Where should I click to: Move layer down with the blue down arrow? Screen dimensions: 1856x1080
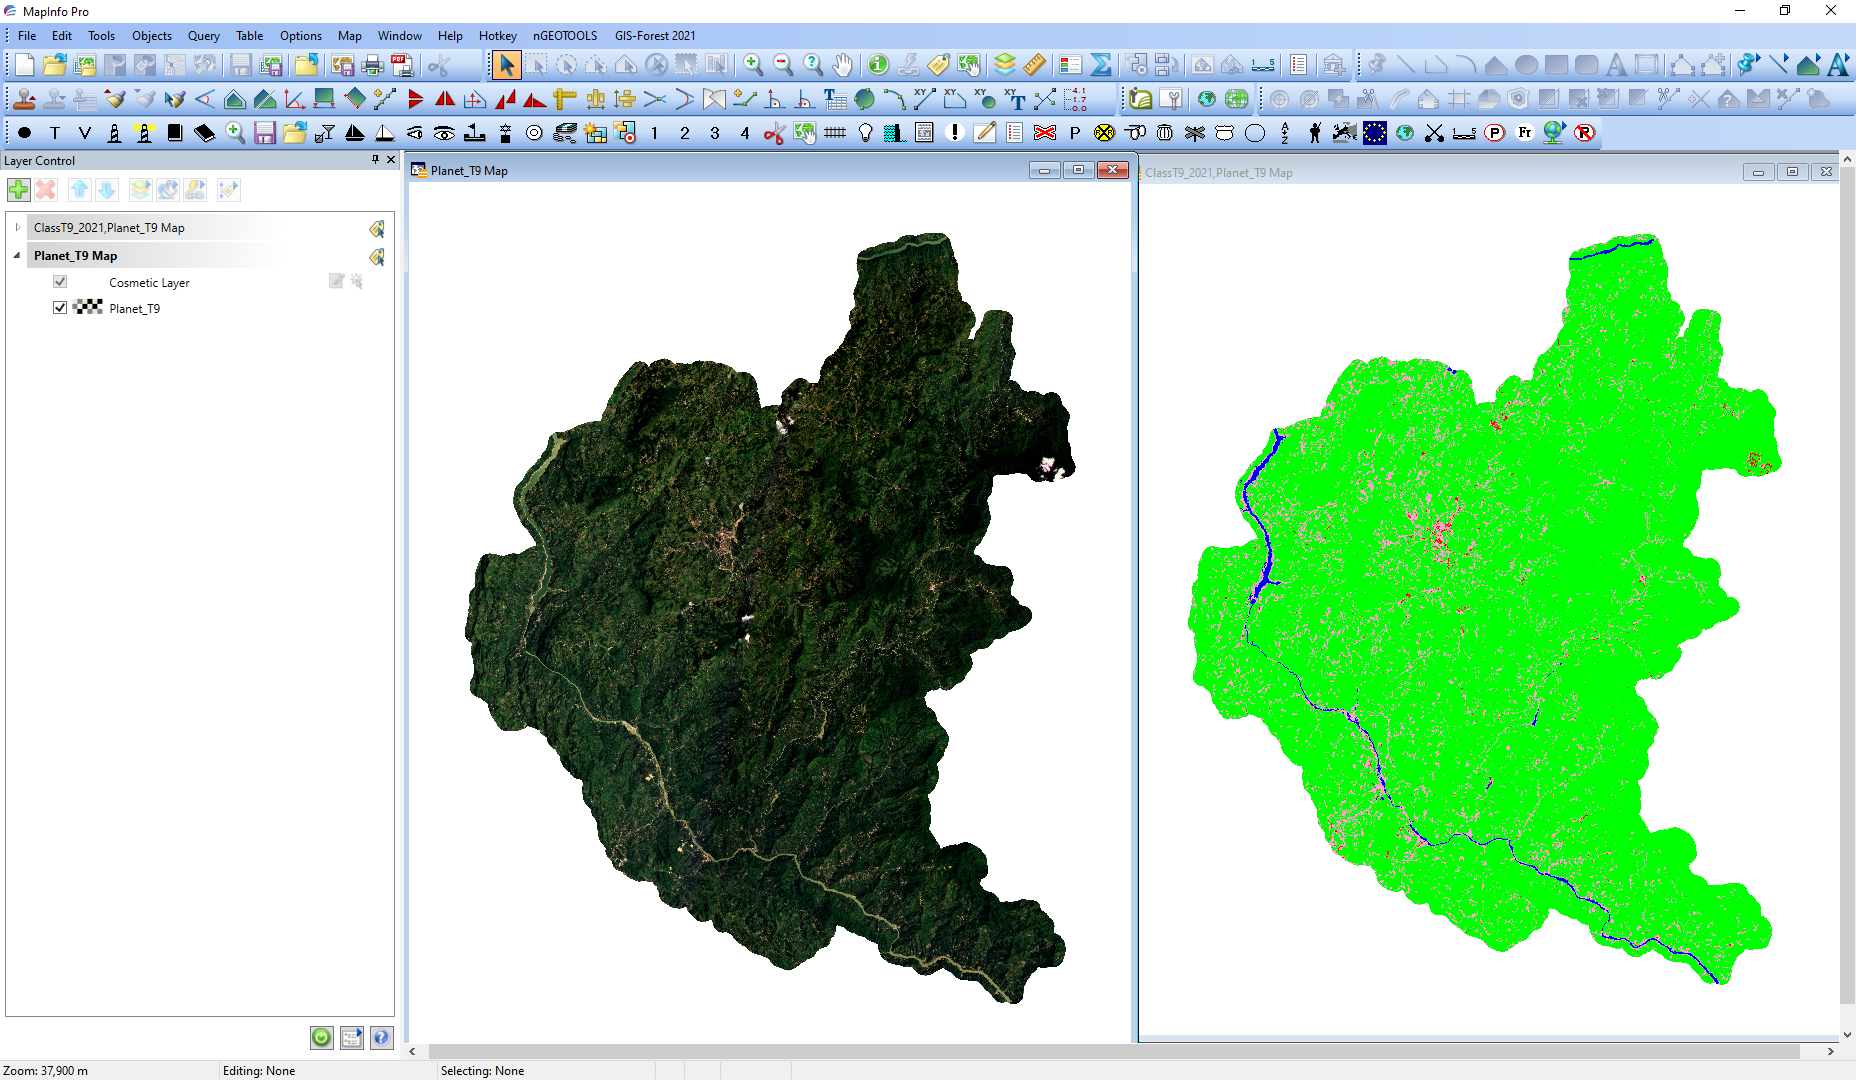[107, 190]
